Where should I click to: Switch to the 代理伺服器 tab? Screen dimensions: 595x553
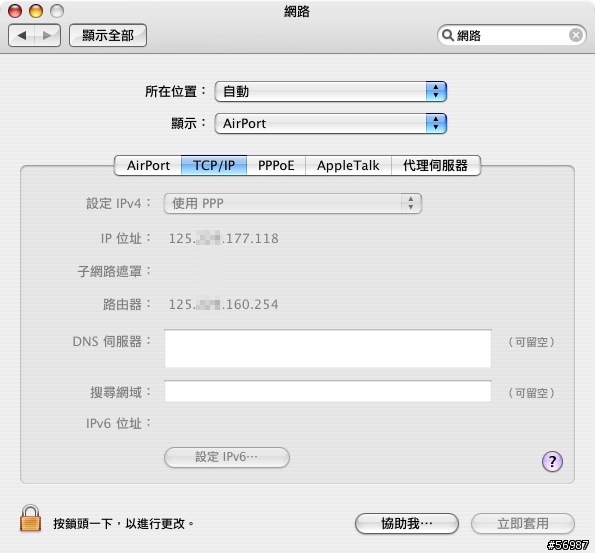[x=436, y=165]
